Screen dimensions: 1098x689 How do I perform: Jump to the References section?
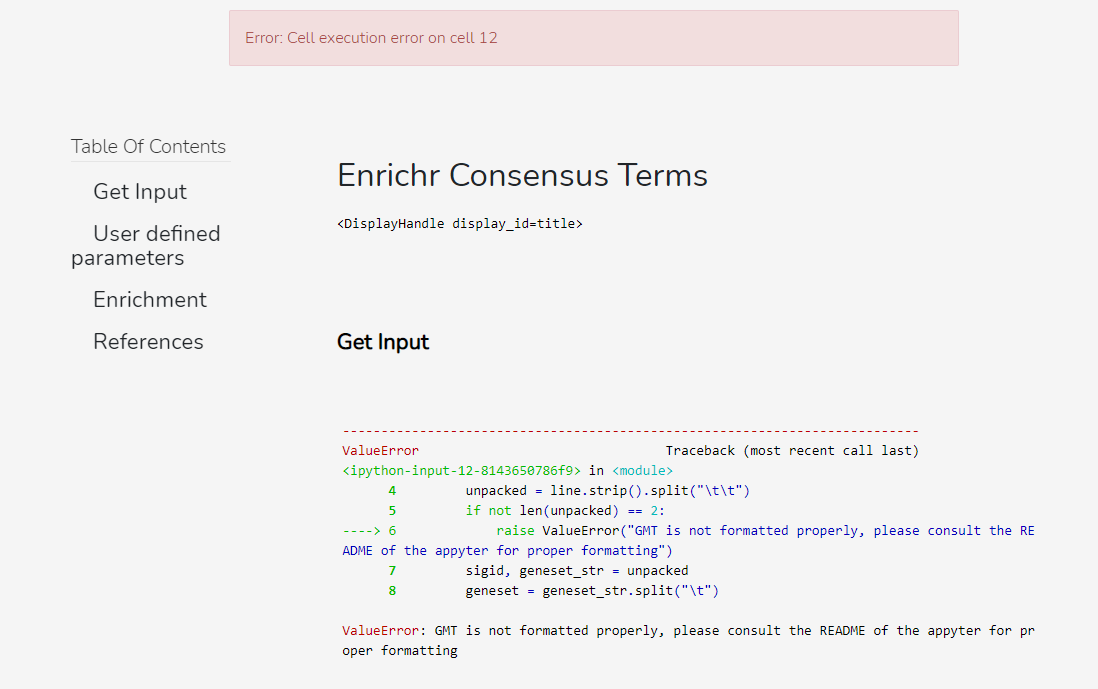tap(148, 341)
